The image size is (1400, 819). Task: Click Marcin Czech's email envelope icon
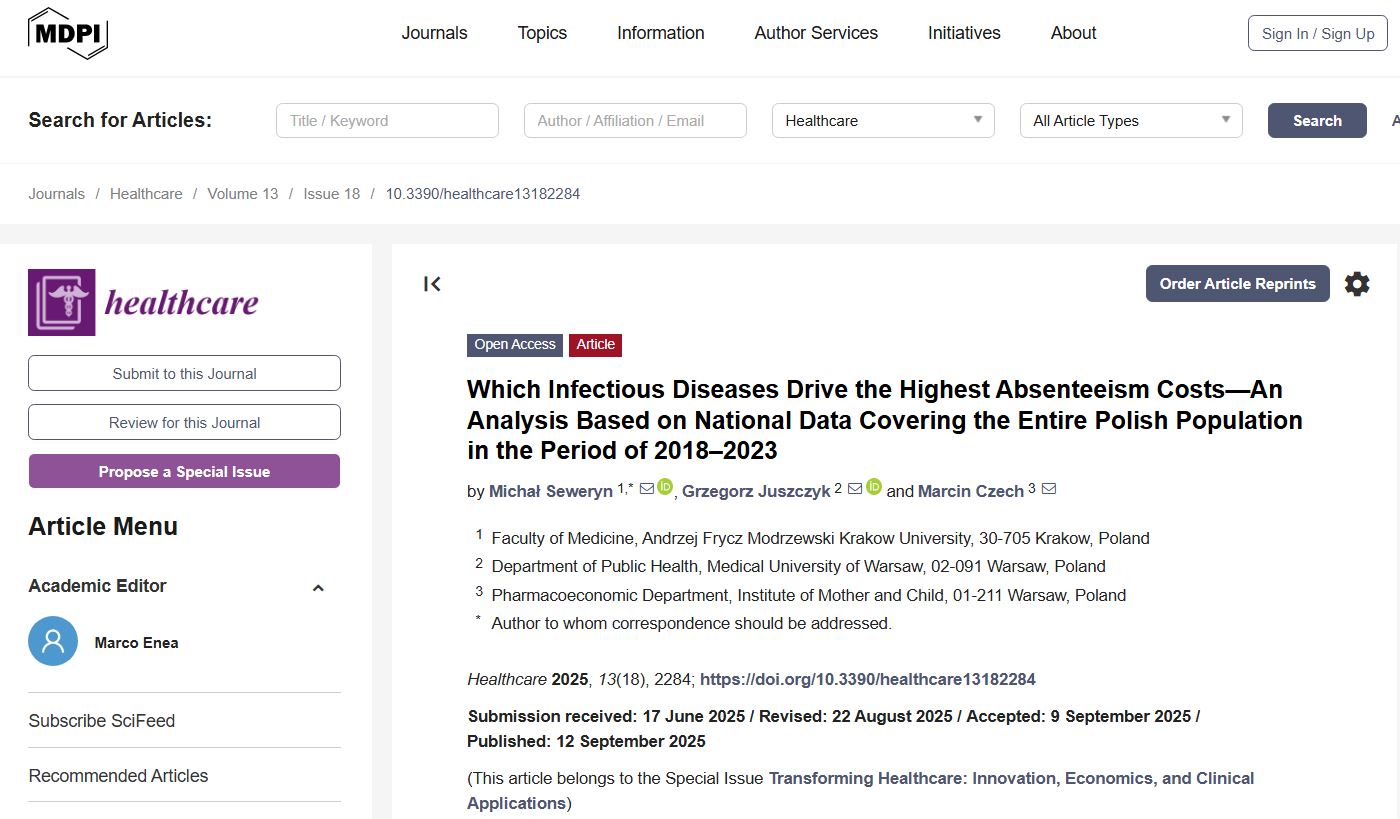(x=1049, y=489)
